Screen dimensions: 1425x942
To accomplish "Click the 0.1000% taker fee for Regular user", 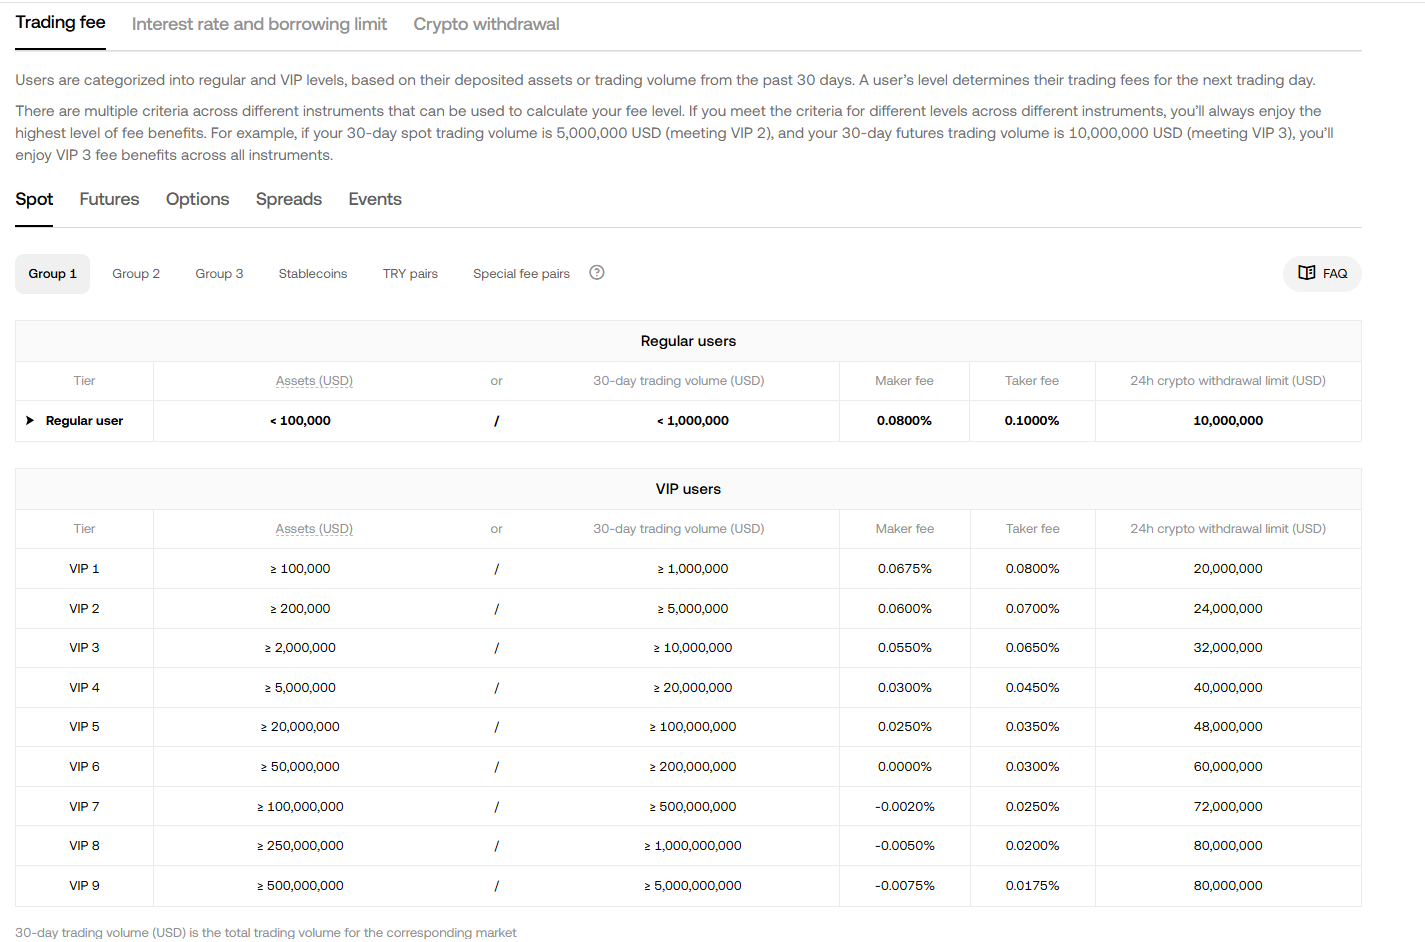I will [1032, 421].
